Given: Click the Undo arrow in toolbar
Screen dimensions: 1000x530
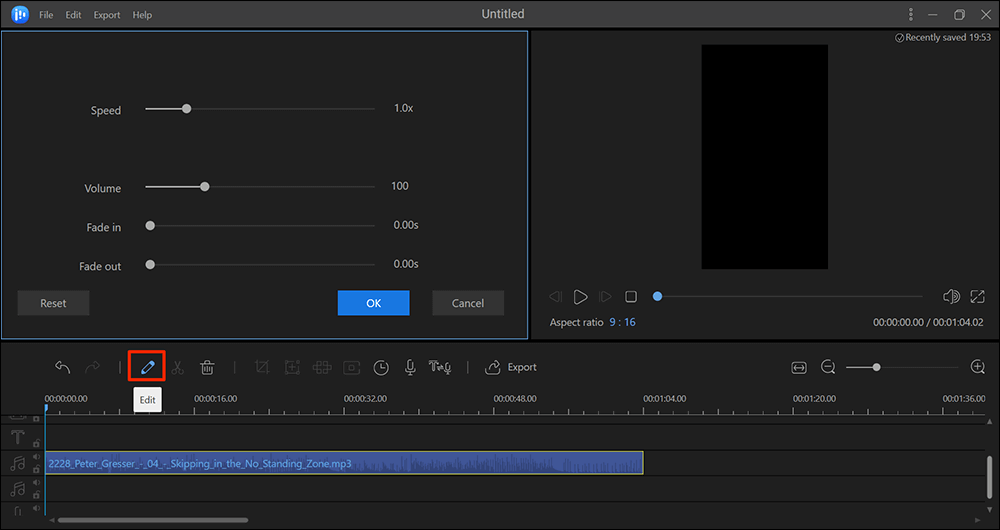Looking at the screenshot, I should click(x=62, y=367).
